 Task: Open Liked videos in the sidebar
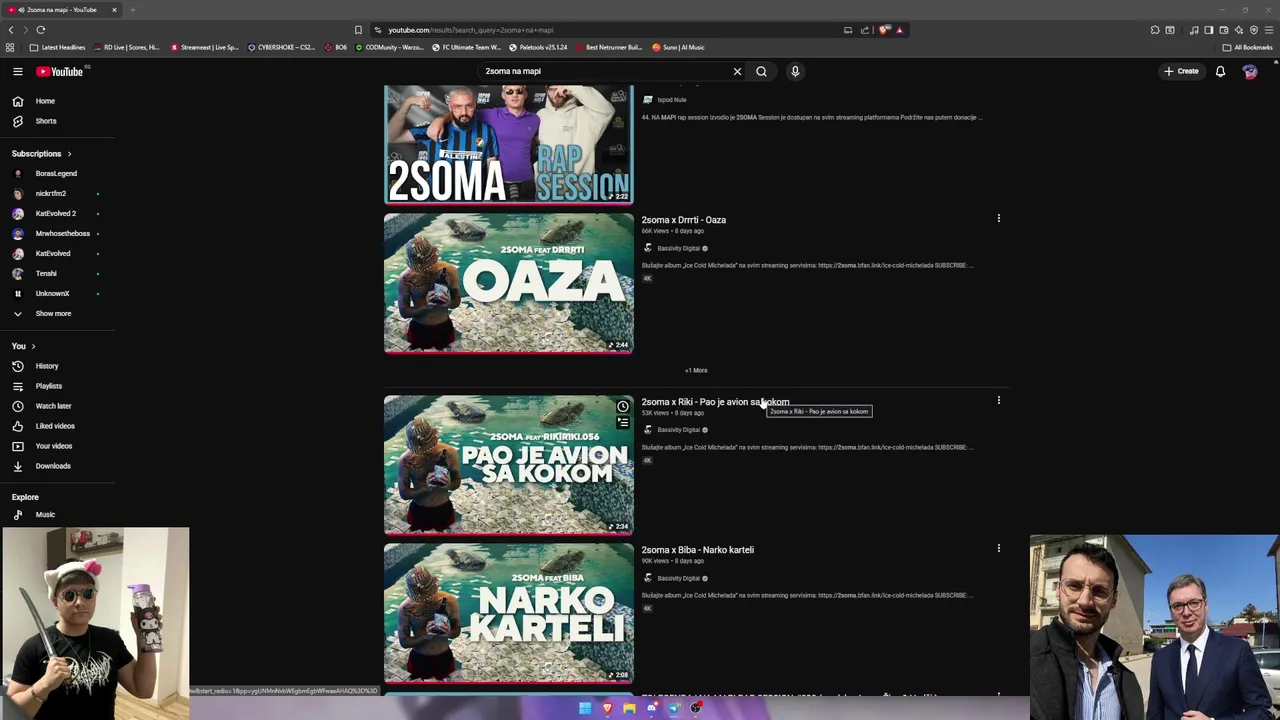coord(57,426)
